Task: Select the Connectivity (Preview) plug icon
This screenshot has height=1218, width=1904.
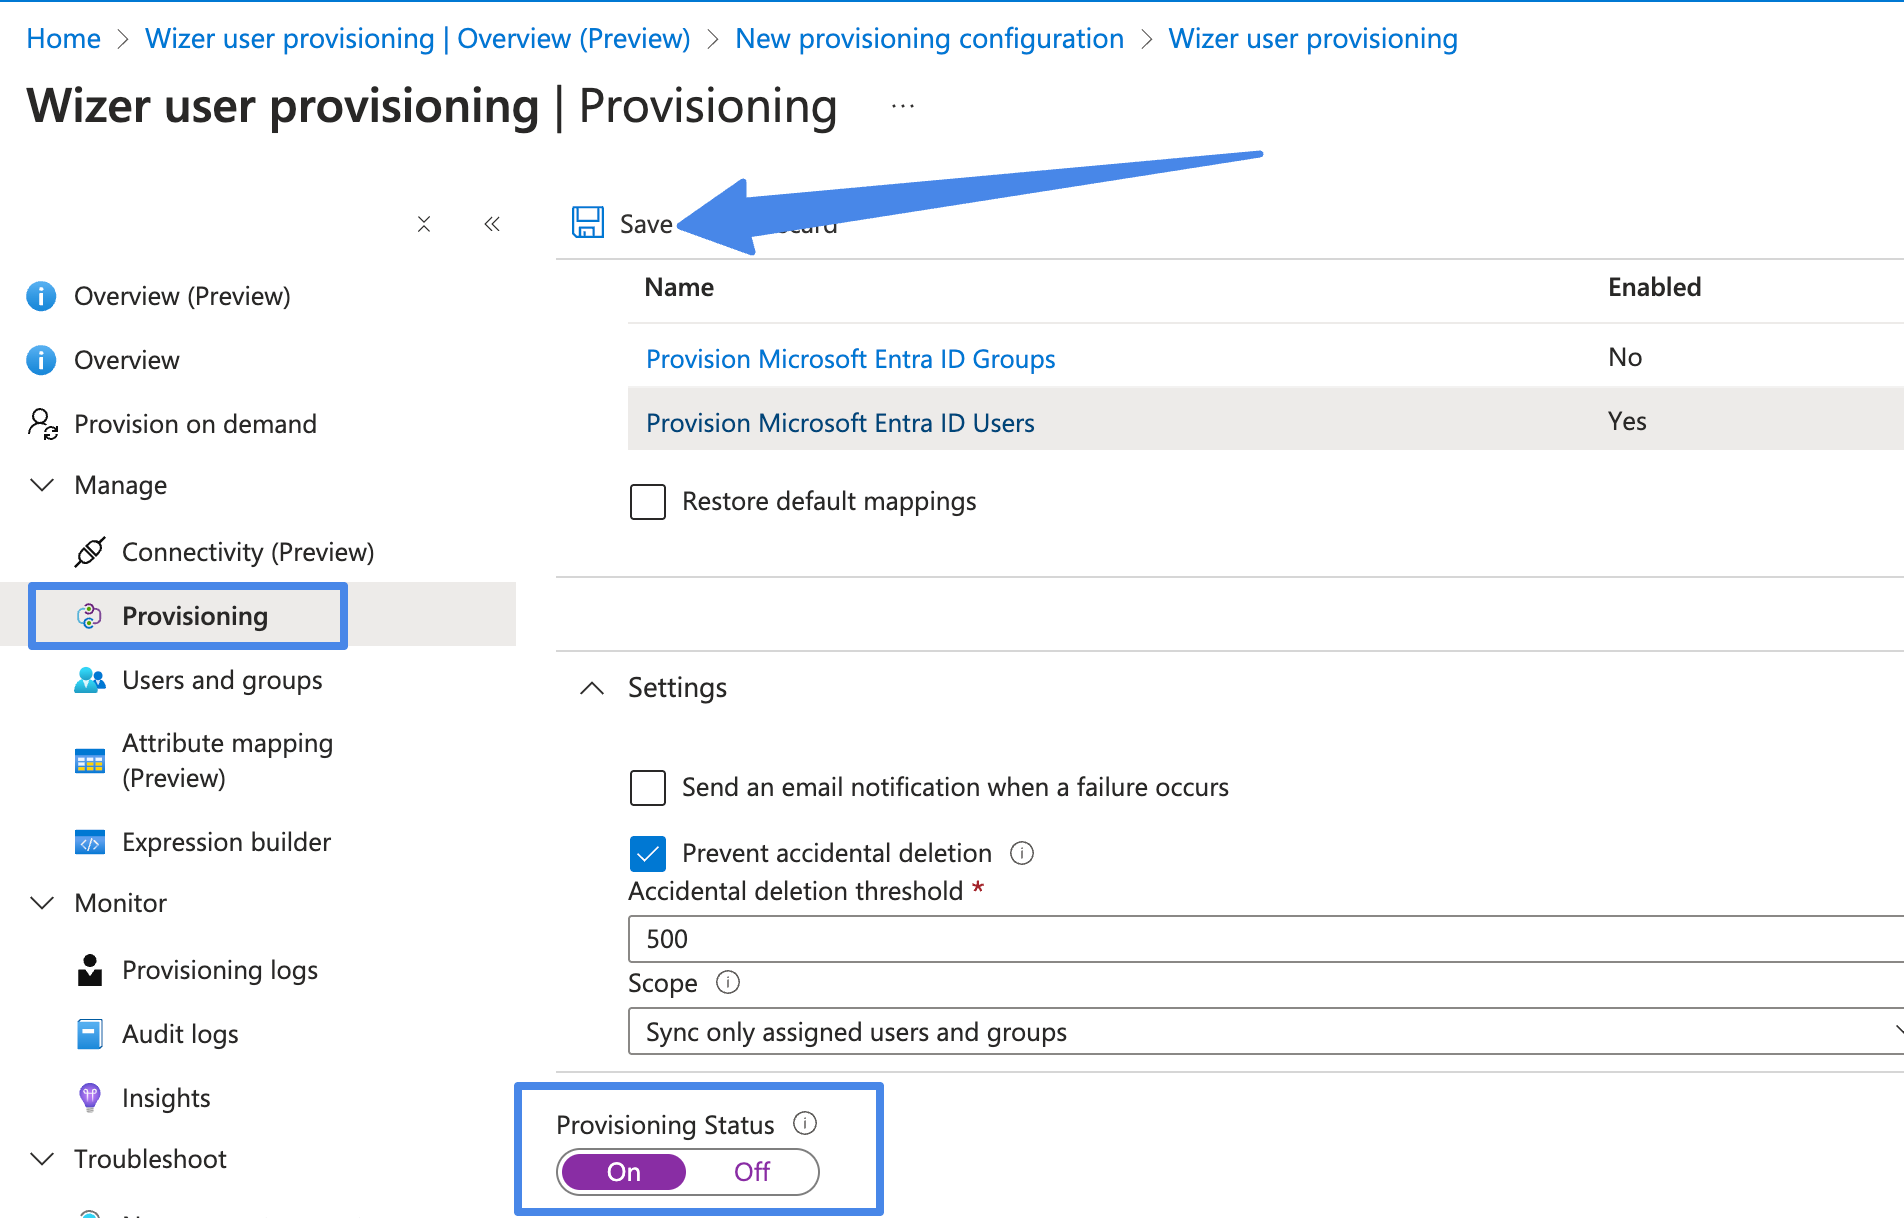Action: 90,551
